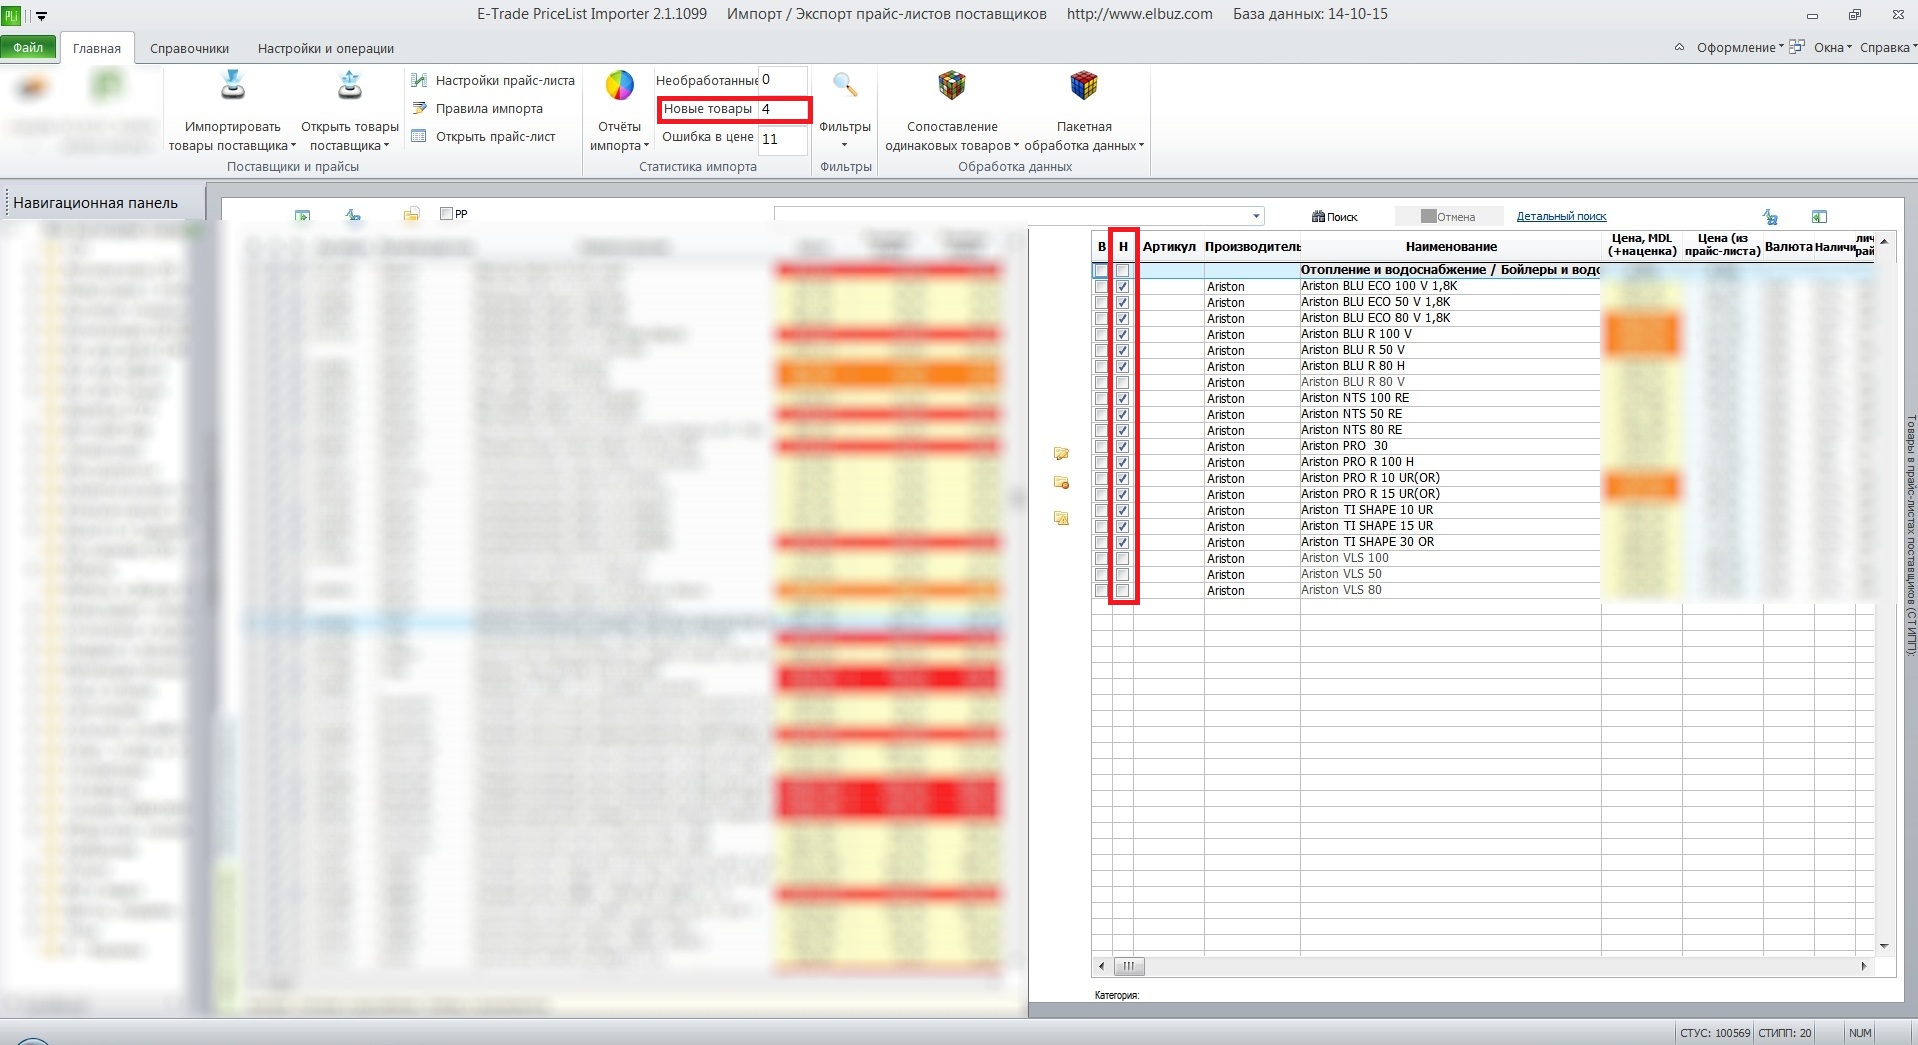This screenshot has width=1918, height=1045.
Task: Click the Правила импорта icon
Action: (x=419, y=108)
